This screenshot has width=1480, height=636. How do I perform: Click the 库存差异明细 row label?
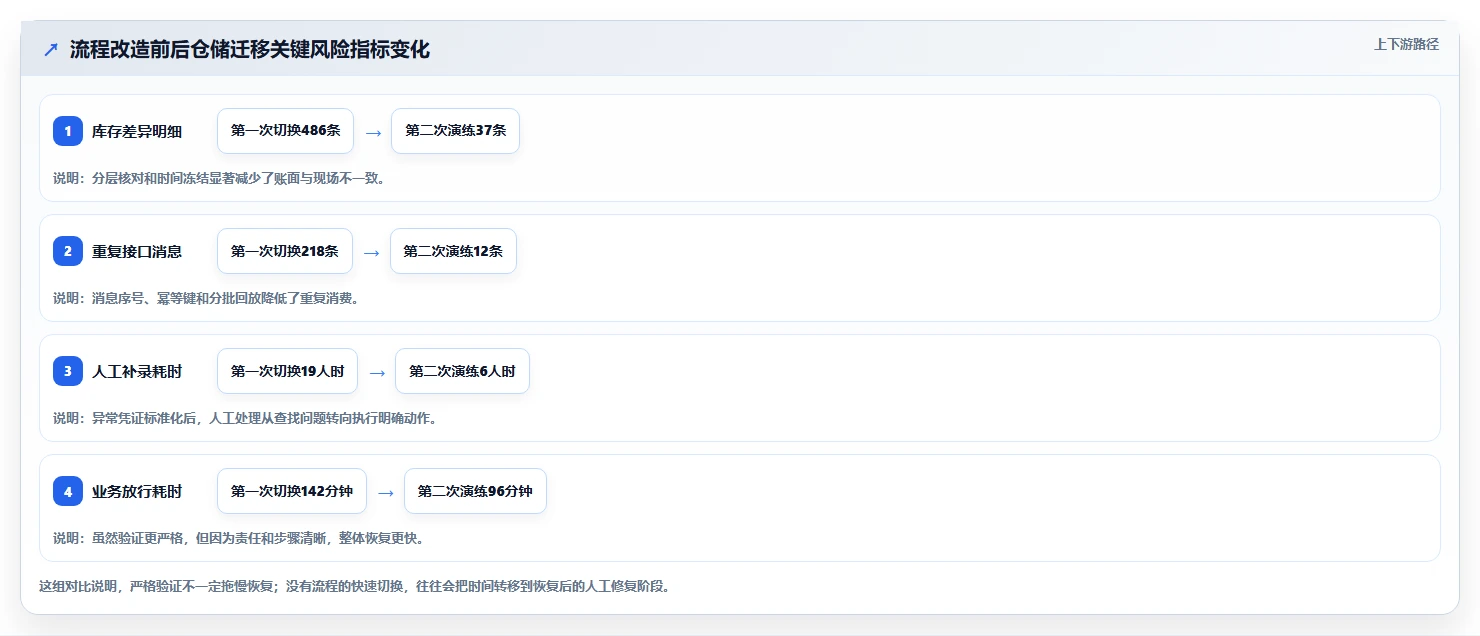(137, 131)
